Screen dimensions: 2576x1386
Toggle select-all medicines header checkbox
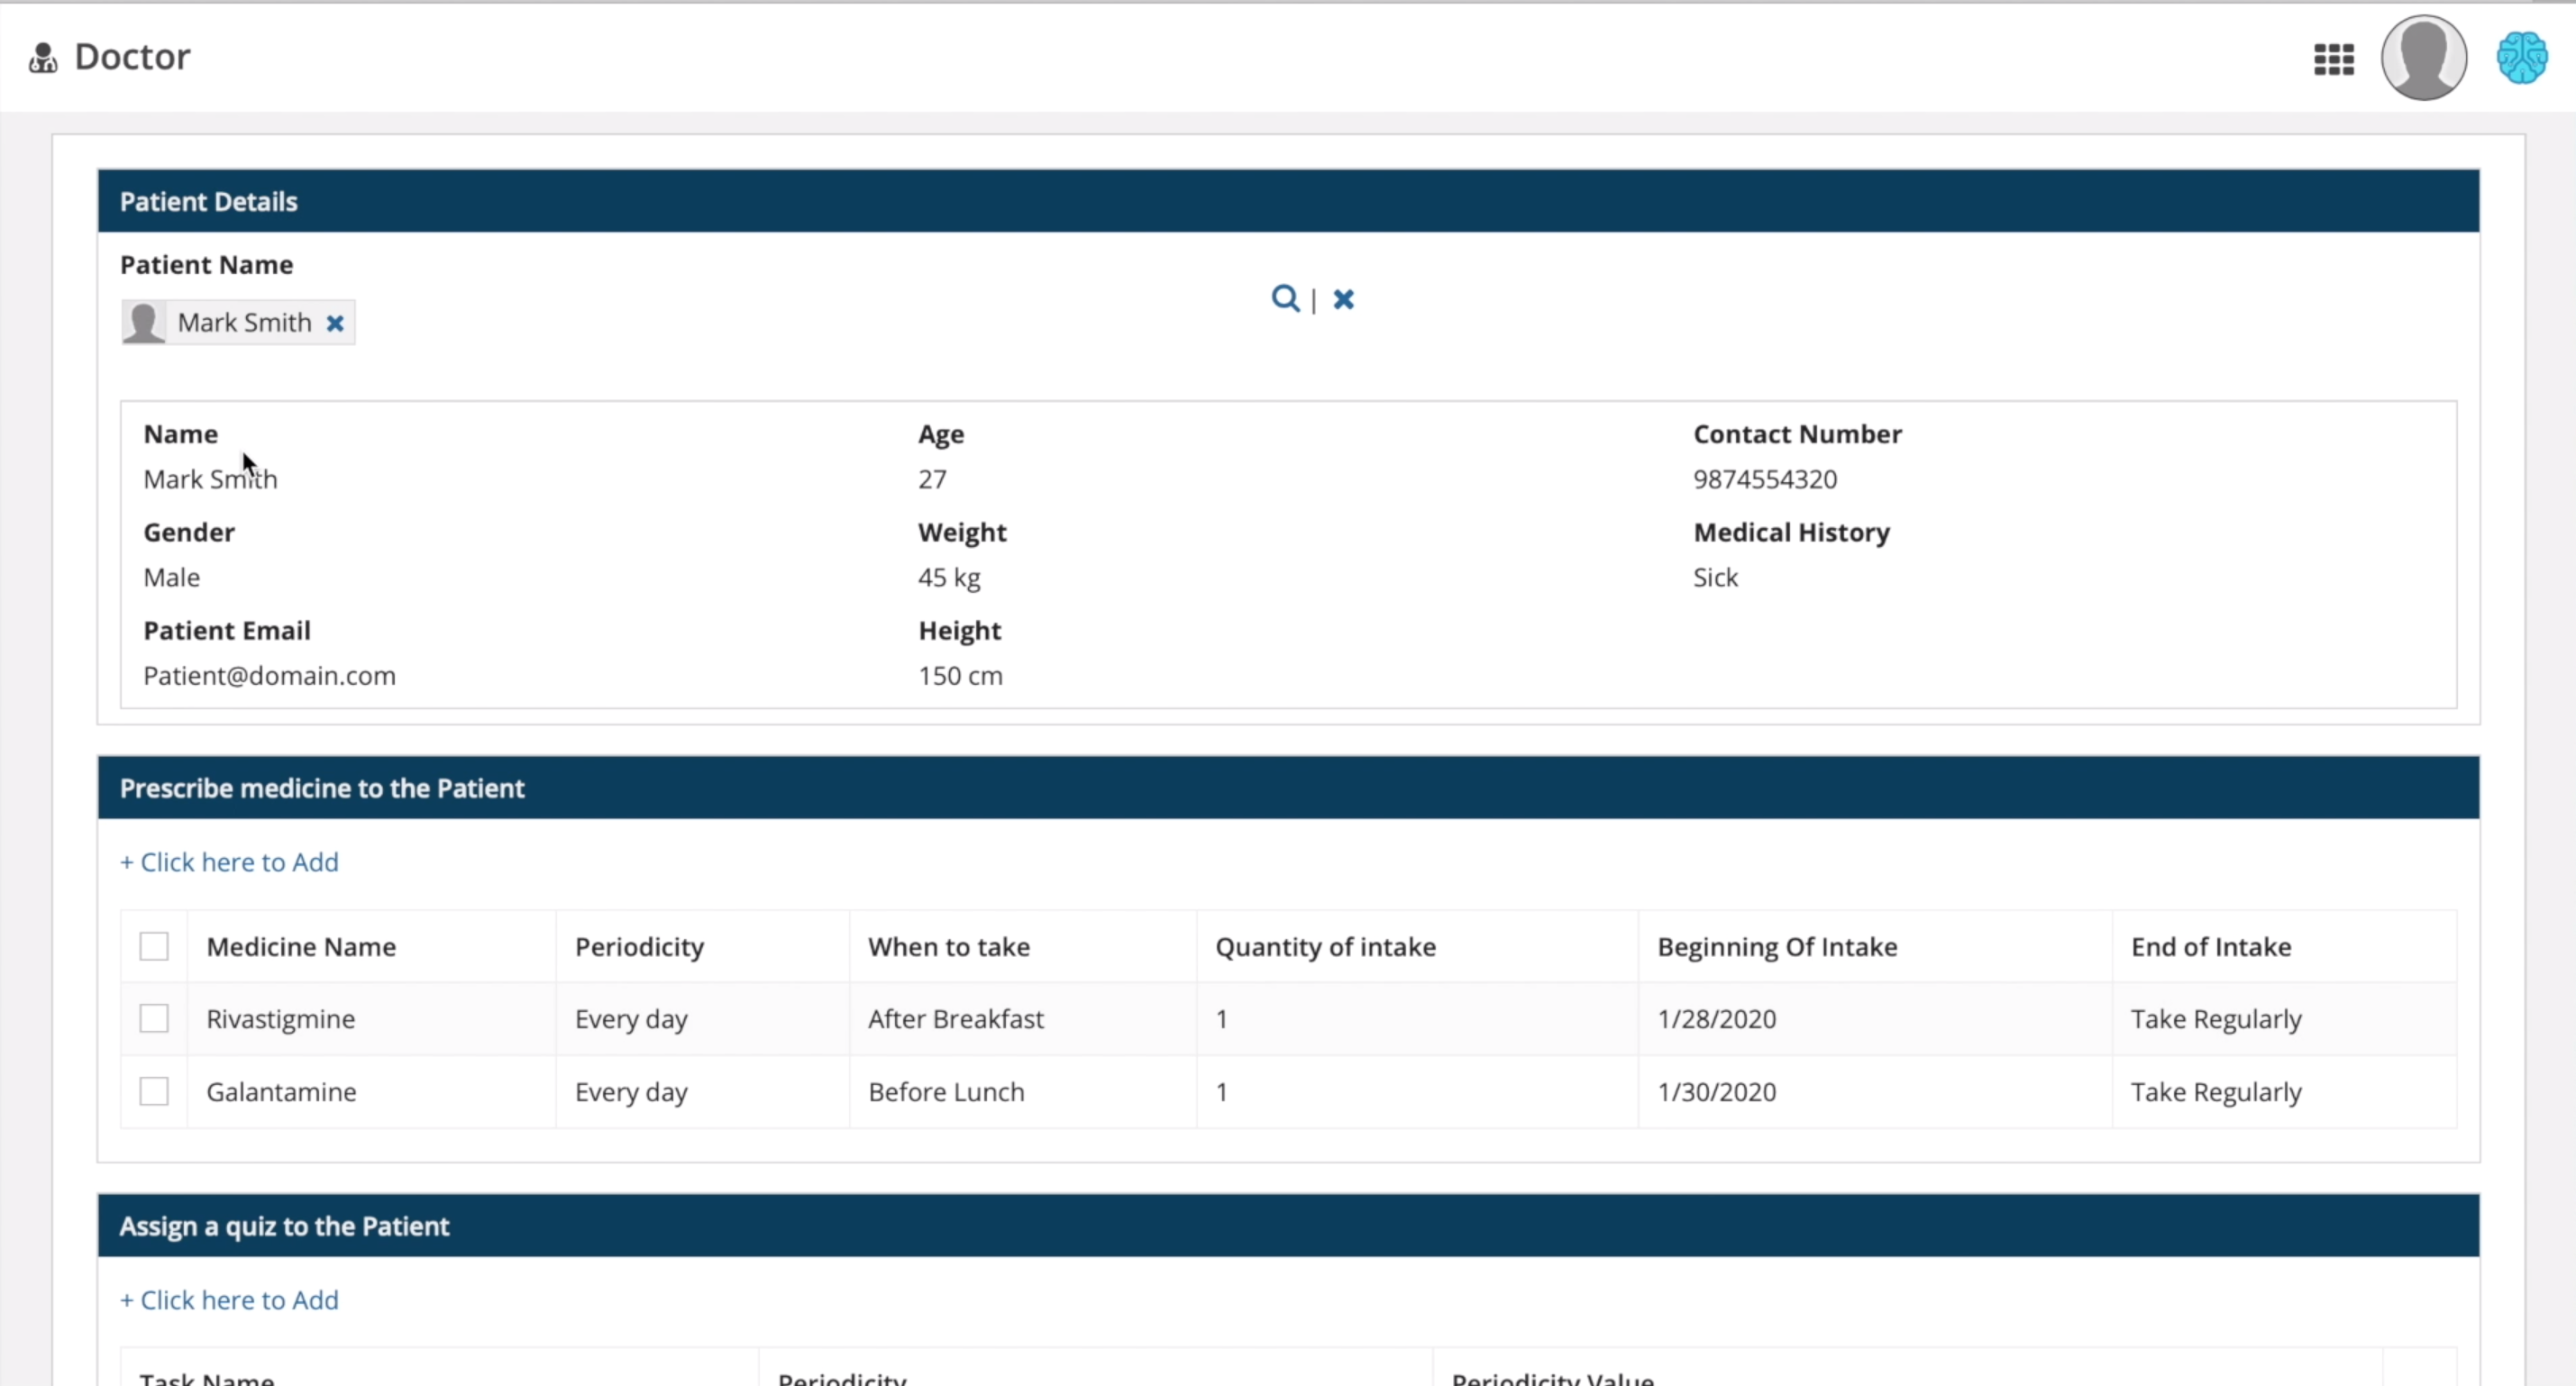pyautogui.click(x=154, y=946)
